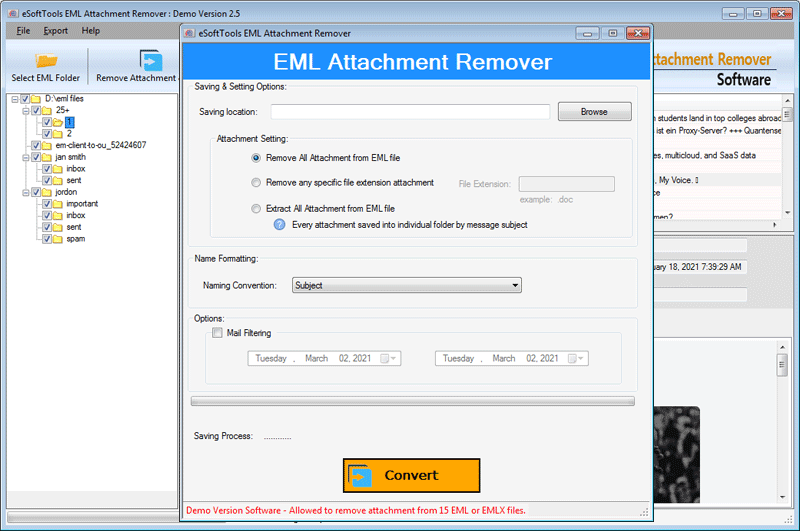Click the image thumbnail in preview pane
This screenshot has height=531, width=800.
(x=677, y=454)
